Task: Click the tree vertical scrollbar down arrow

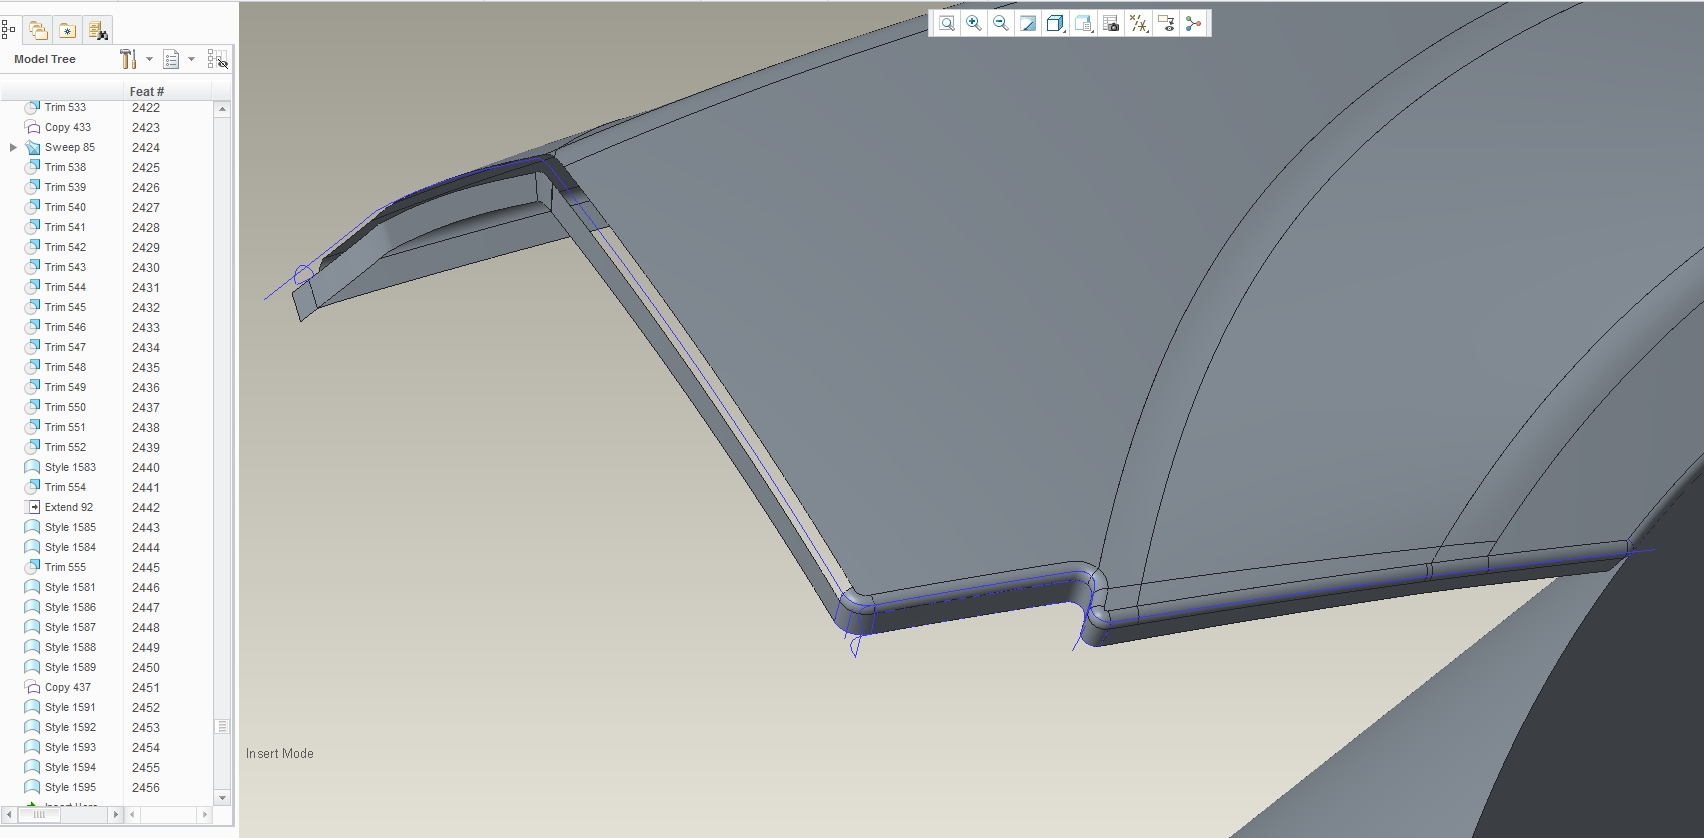Action: click(x=222, y=797)
